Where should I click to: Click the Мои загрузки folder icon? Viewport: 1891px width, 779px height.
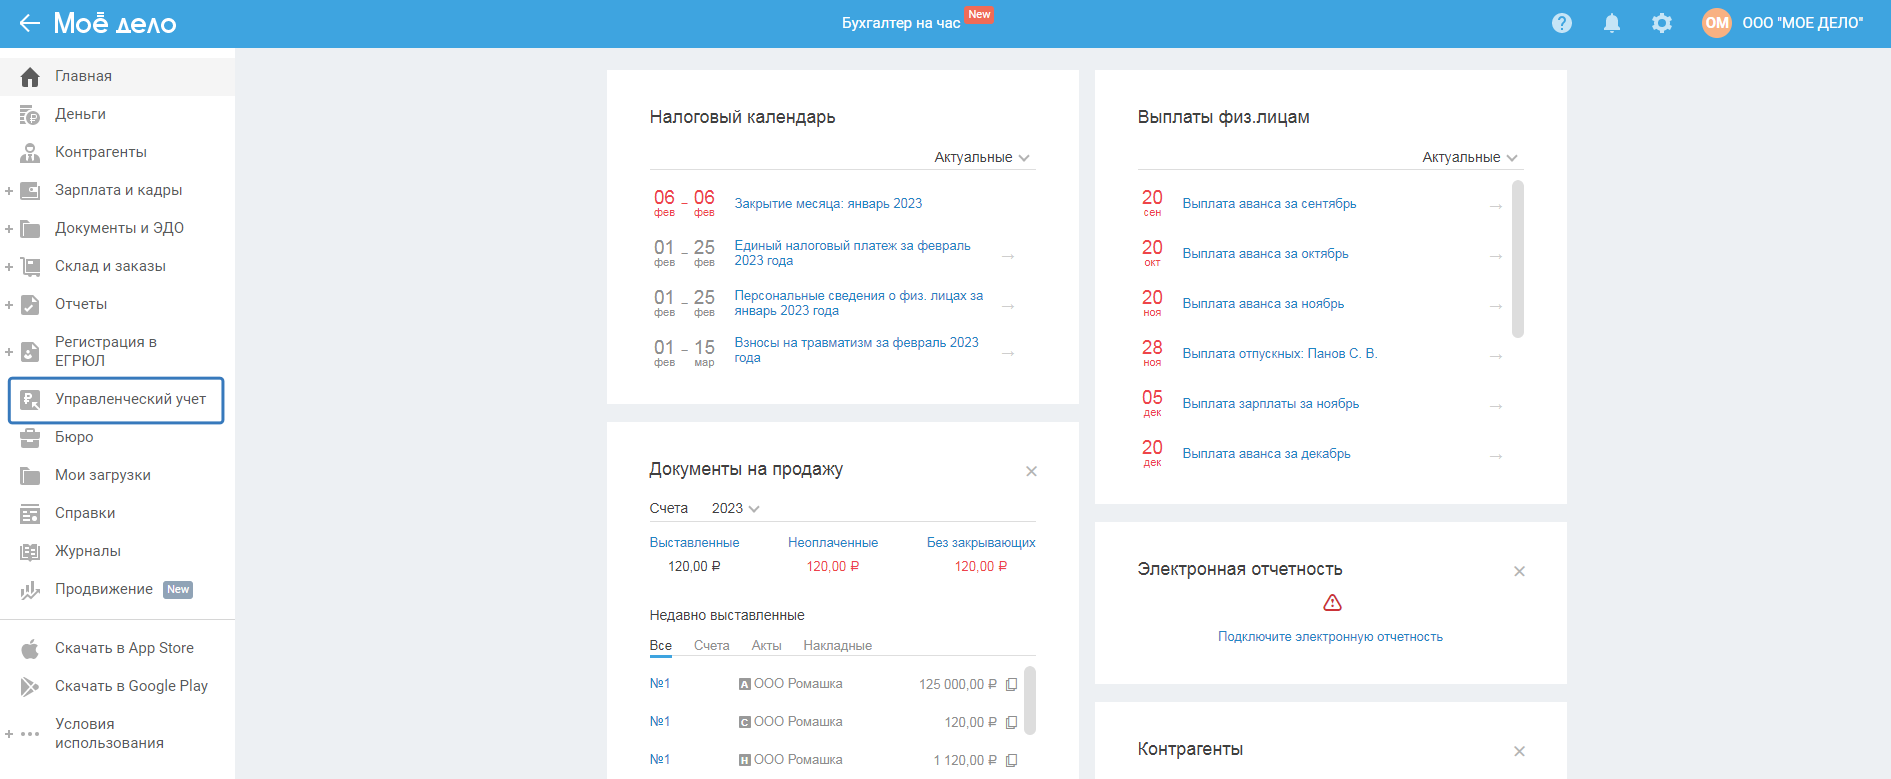30,476
